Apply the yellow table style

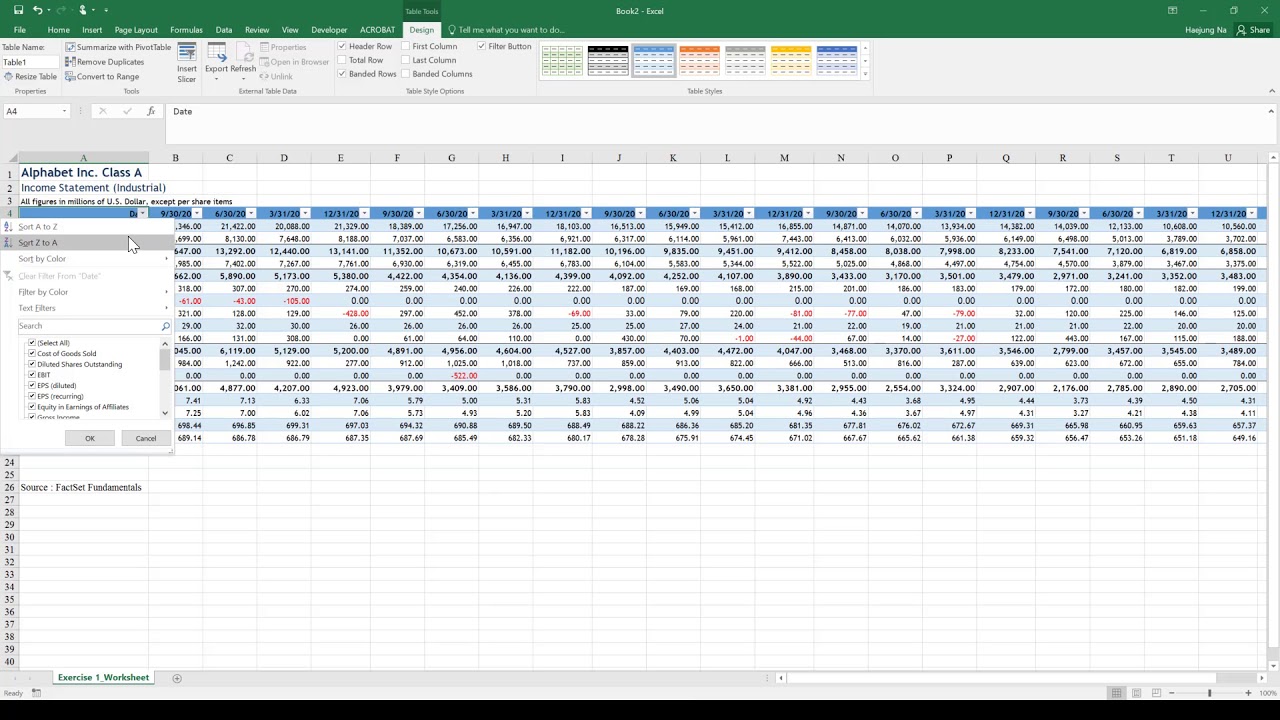[x=790, y=61]
